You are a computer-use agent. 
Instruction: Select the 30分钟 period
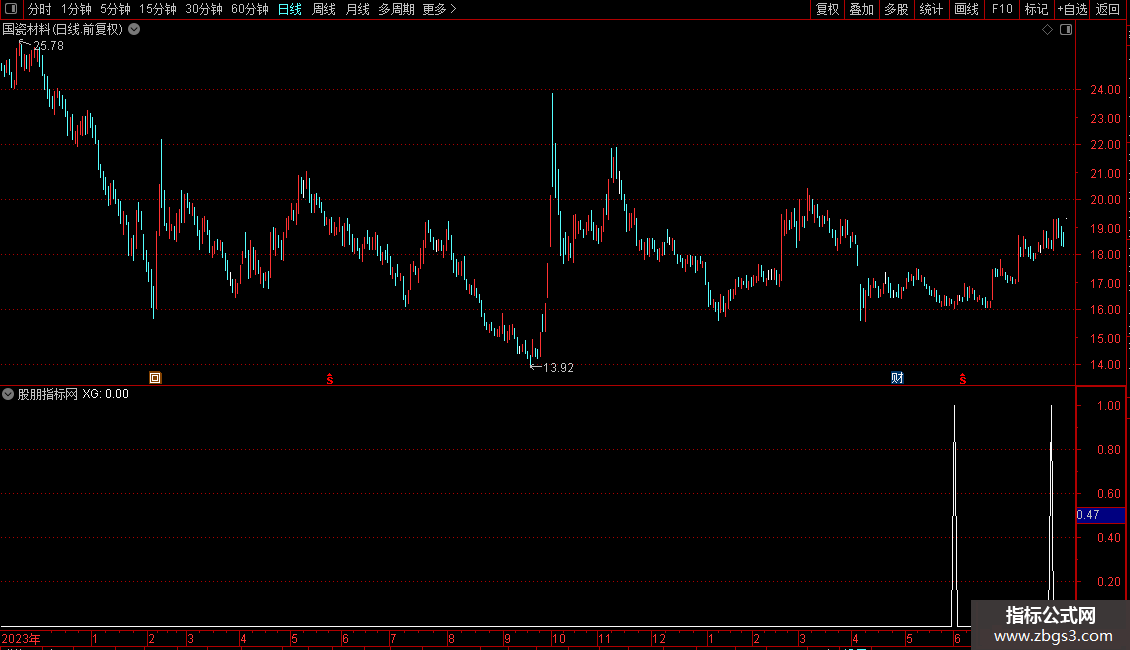click(x=204, y=9)
